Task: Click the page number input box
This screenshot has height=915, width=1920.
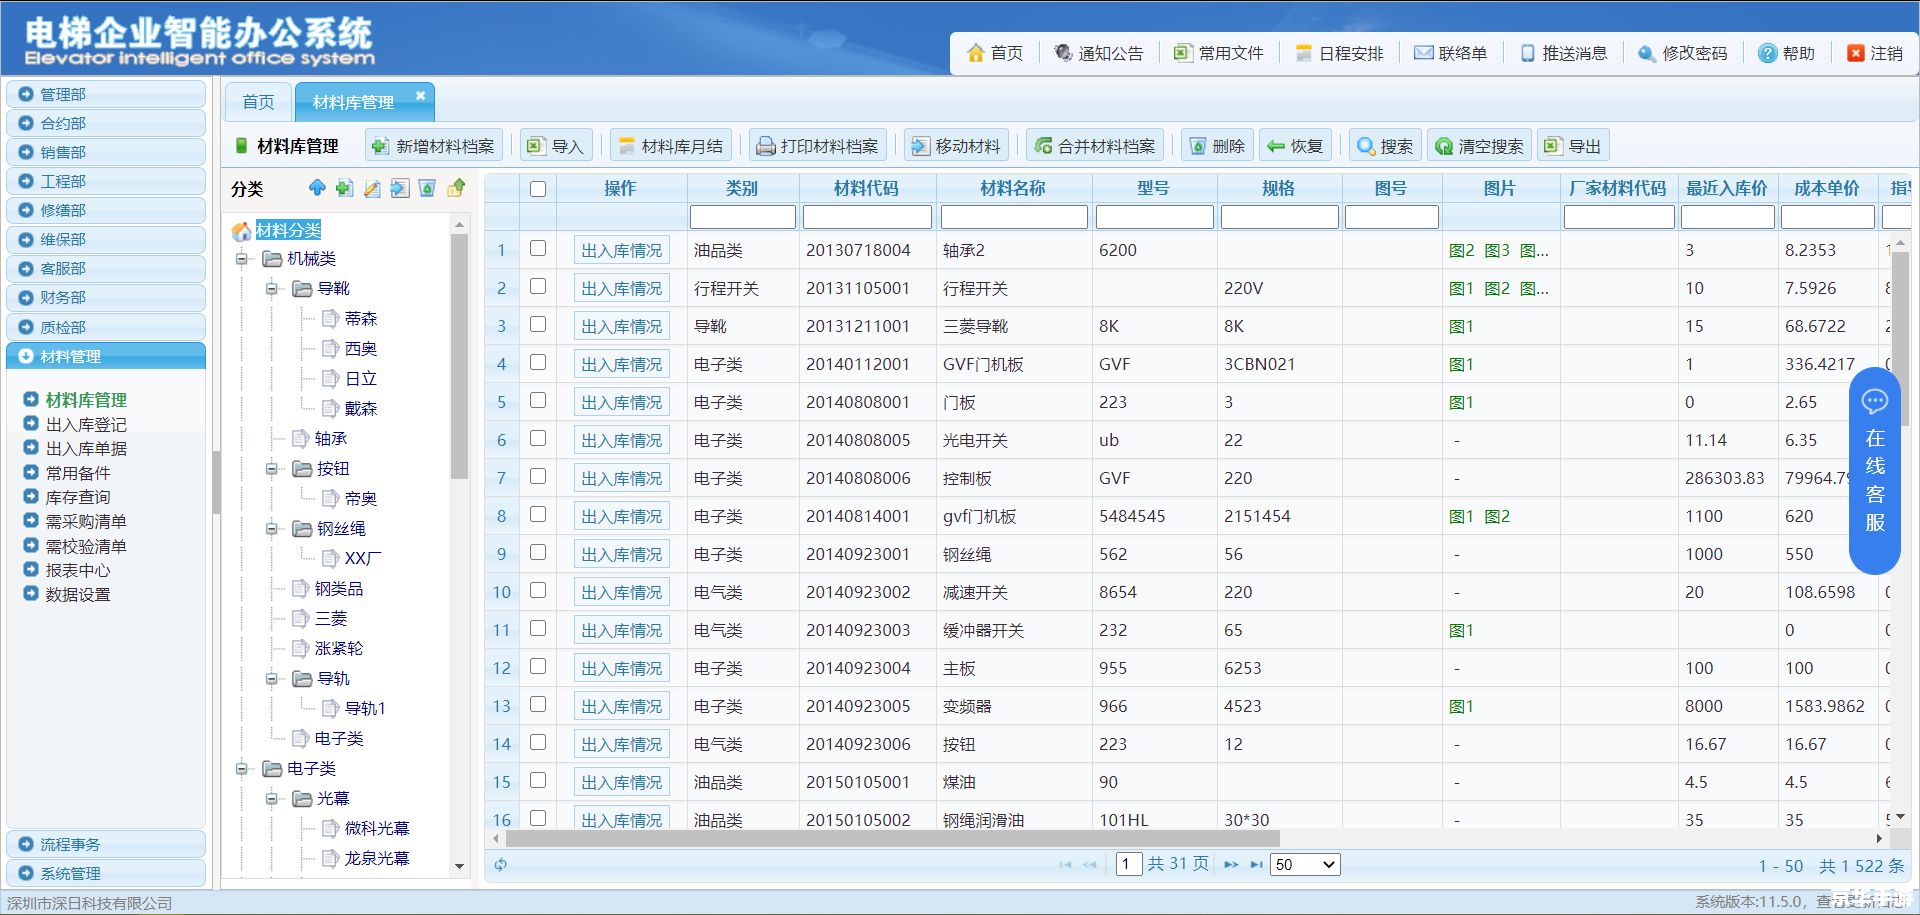Action: click(1129, 864)
